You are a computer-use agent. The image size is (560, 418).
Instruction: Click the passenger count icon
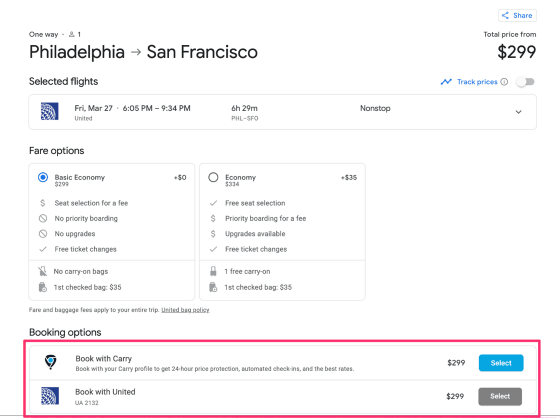71,34
